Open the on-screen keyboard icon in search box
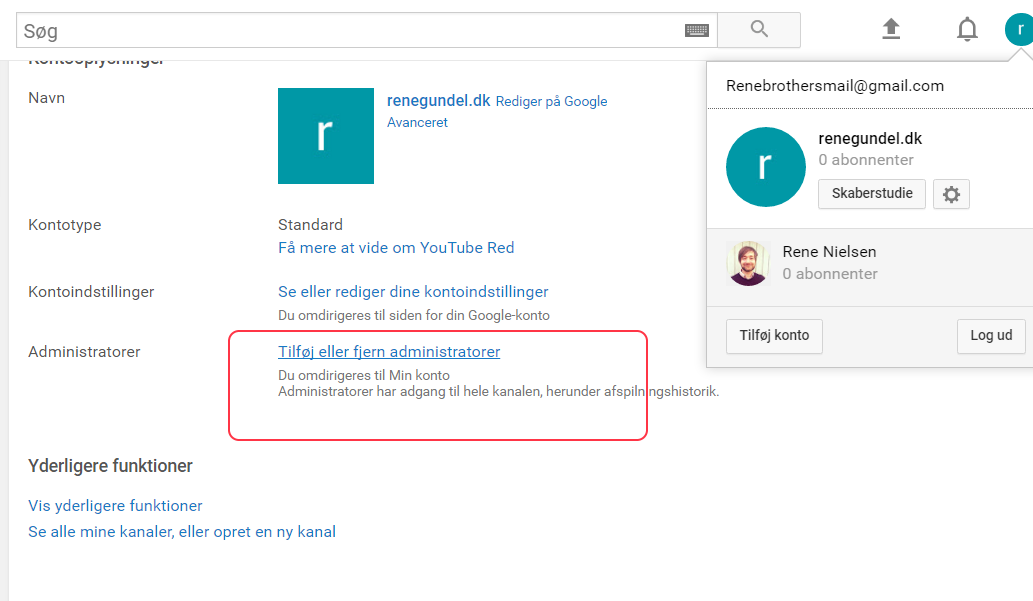 696,30
